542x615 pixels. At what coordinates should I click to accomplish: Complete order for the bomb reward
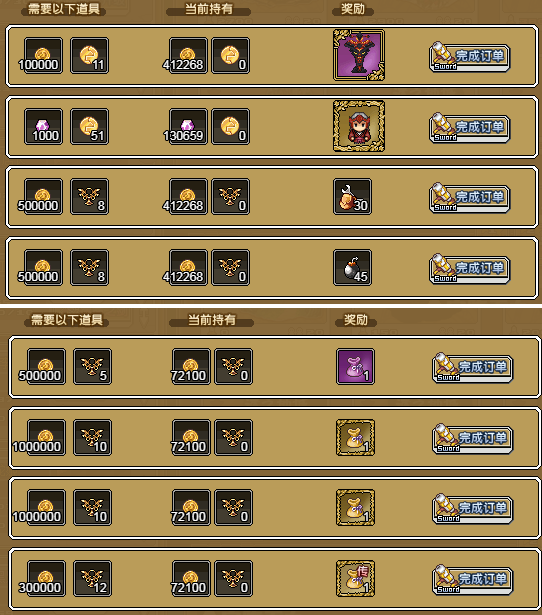pyautogui.click(x=469, y=269)
